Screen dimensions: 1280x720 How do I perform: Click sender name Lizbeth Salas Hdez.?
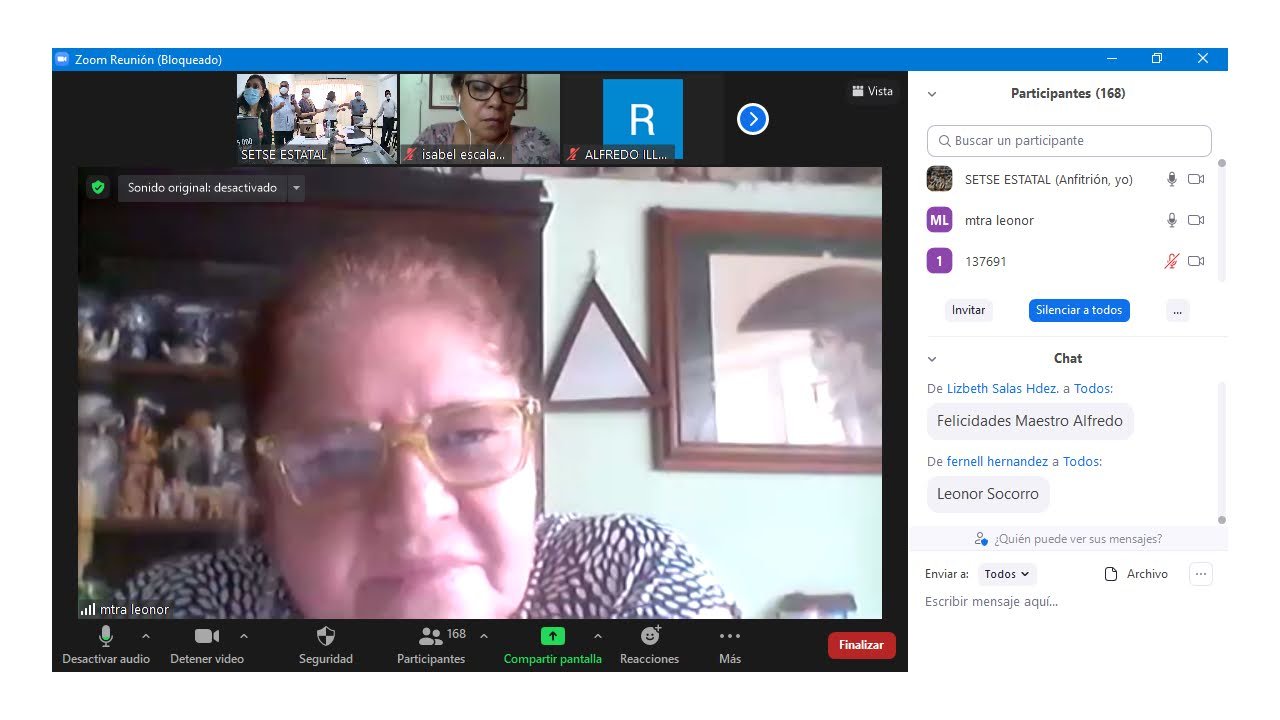(1002, 389)
